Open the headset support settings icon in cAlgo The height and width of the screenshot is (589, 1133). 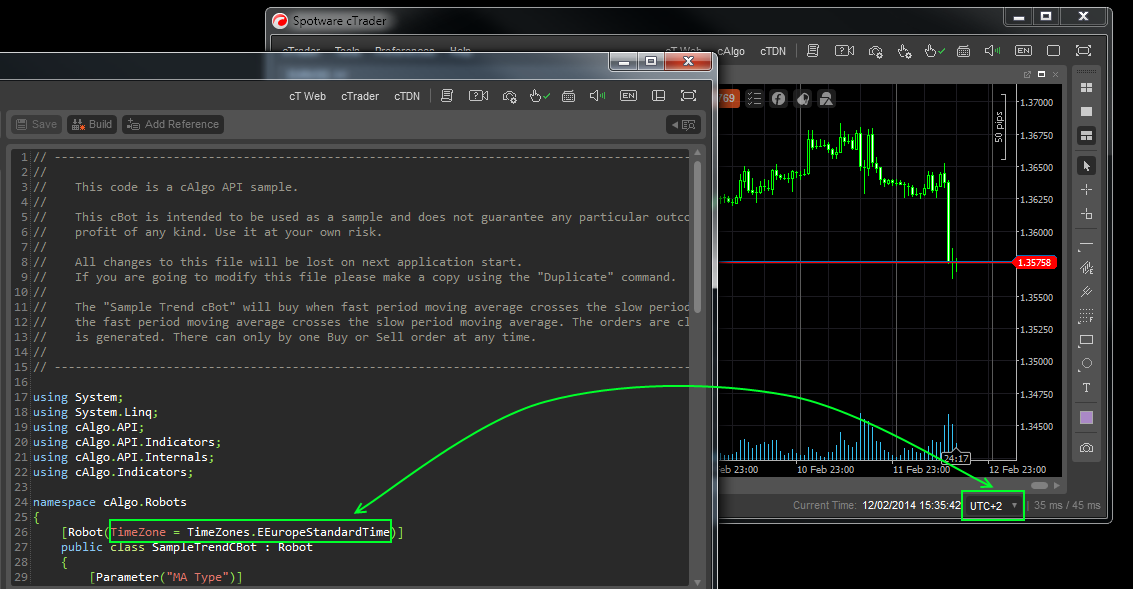point(509,96)
